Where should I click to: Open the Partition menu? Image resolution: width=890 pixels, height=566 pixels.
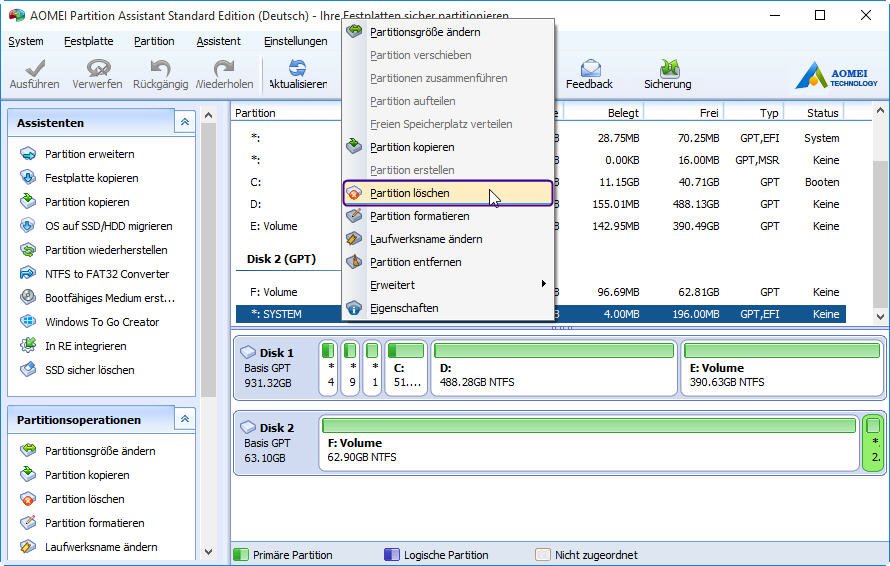pyautogui.click(x=154, y=41)
